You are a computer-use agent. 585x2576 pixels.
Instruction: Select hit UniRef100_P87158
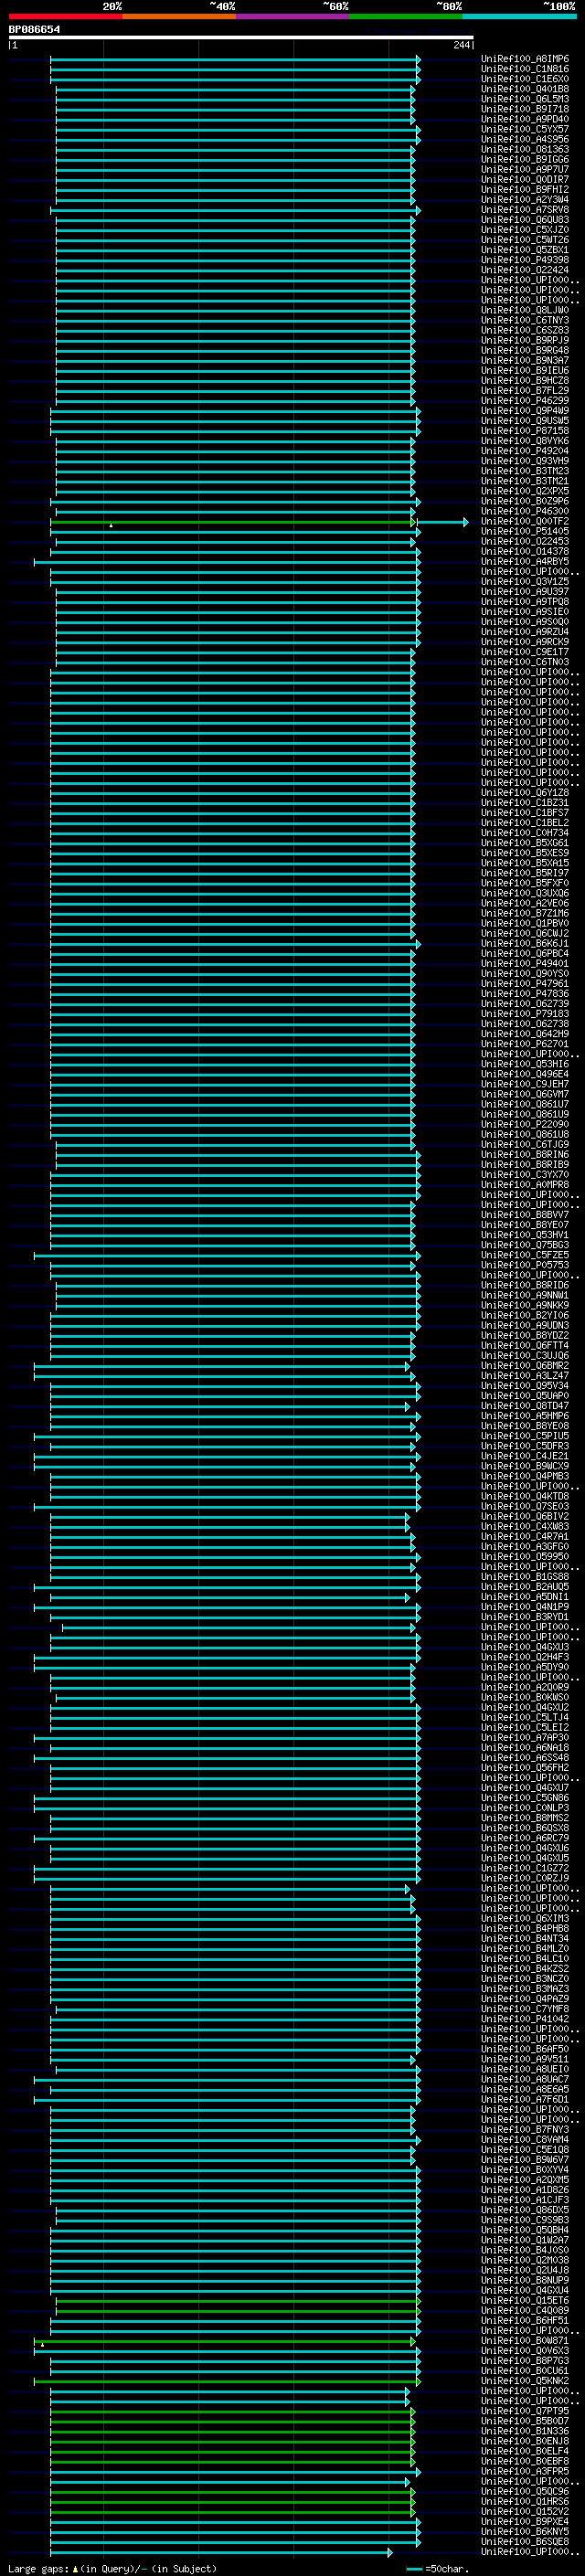tap(525, 431)
